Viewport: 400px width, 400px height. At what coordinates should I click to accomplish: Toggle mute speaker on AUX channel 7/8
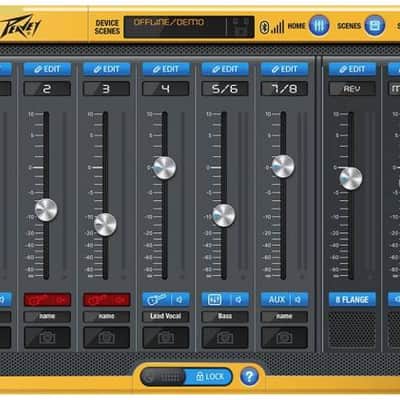(x=298, y=300)
